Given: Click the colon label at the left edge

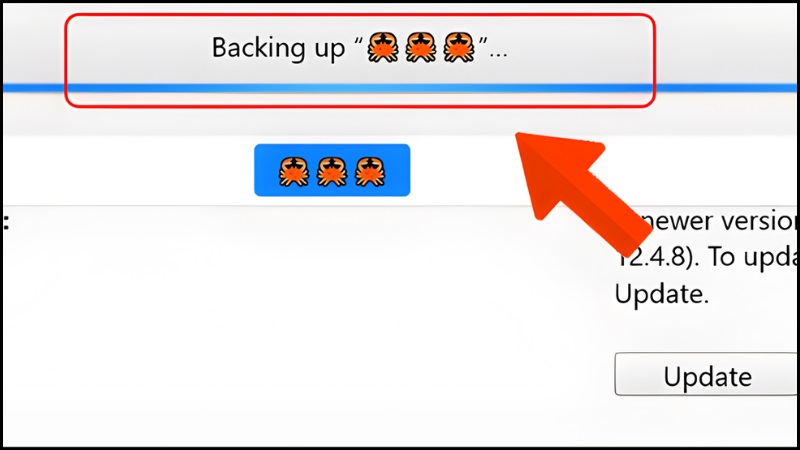Looking at the screenshot, I should pyautogui.click(x=6, y=222).
